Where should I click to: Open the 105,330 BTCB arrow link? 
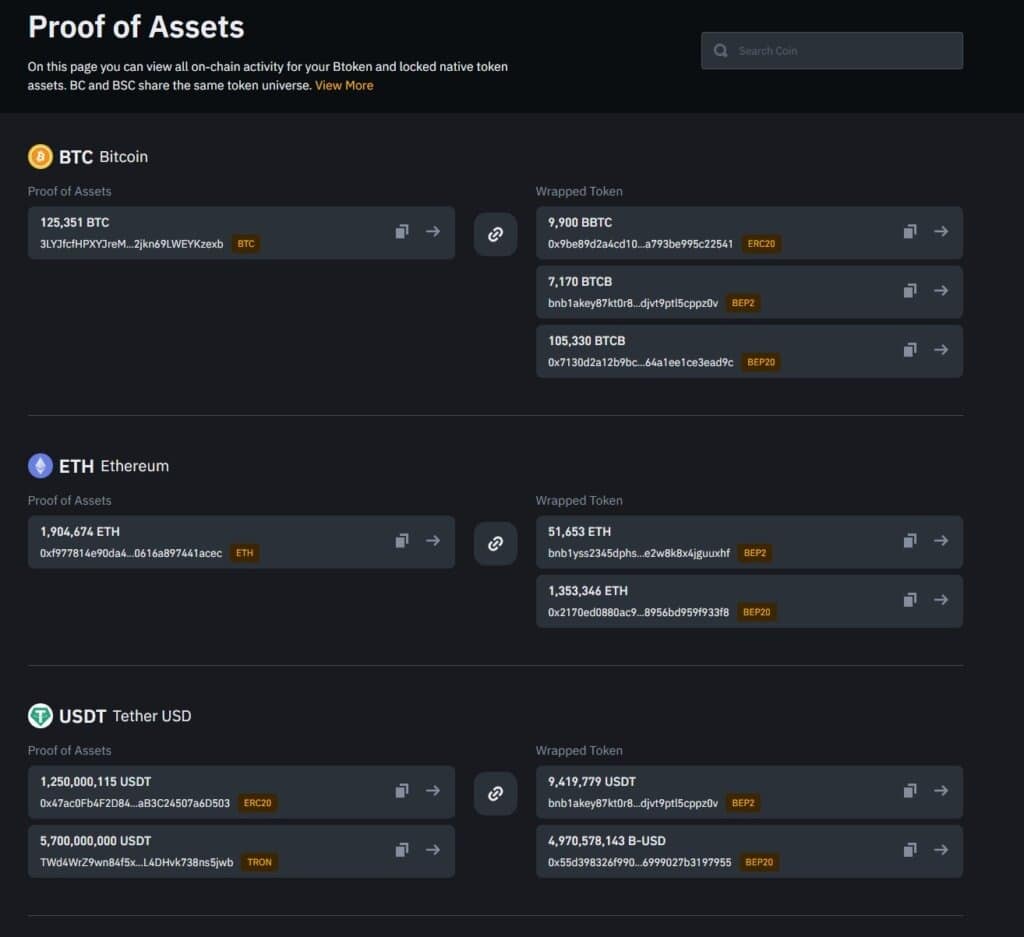tap(940, 349)
